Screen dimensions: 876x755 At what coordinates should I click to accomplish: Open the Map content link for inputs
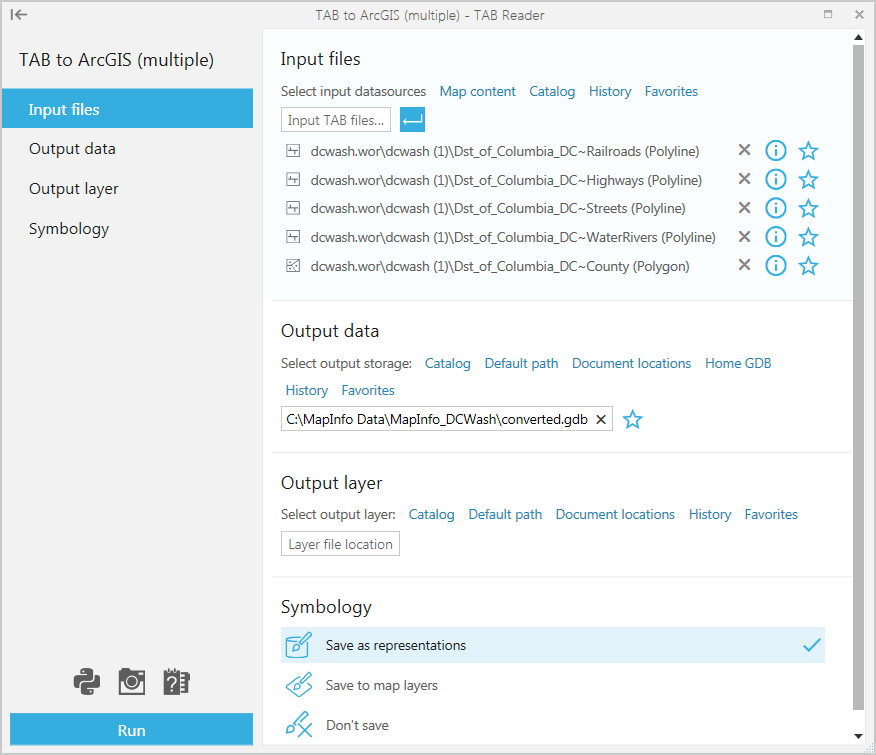(478, 91)
